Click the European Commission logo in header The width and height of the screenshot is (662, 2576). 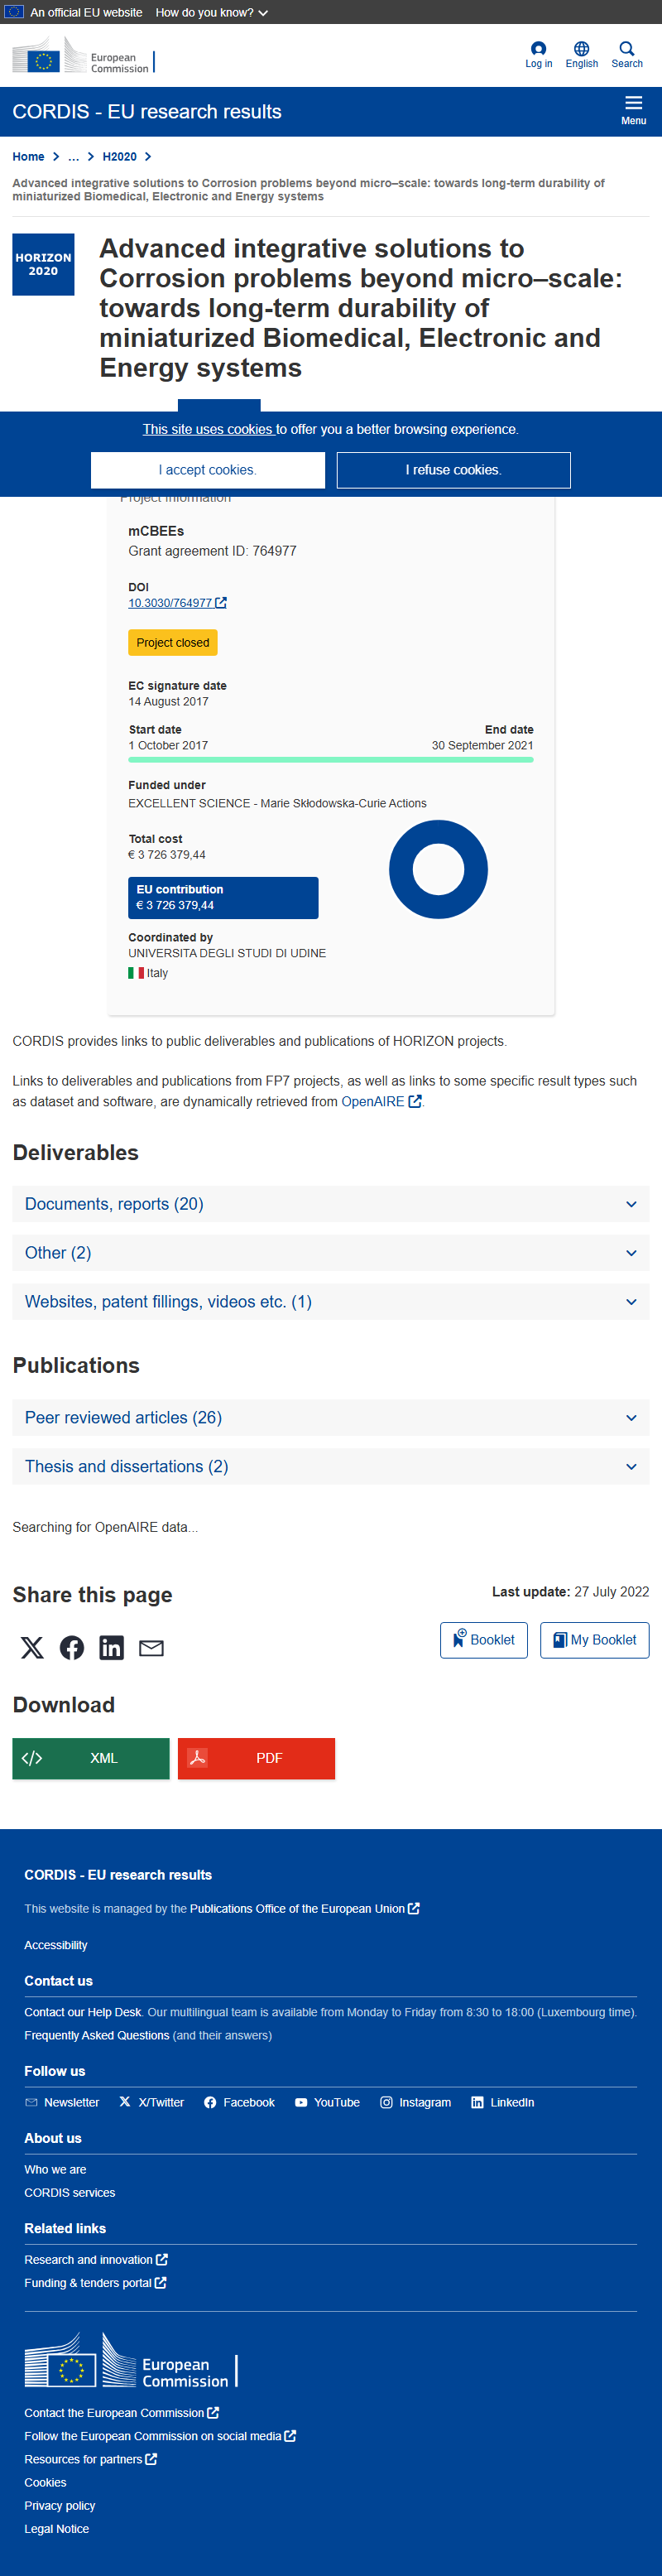pyautogui.click(x=83, y=56)
